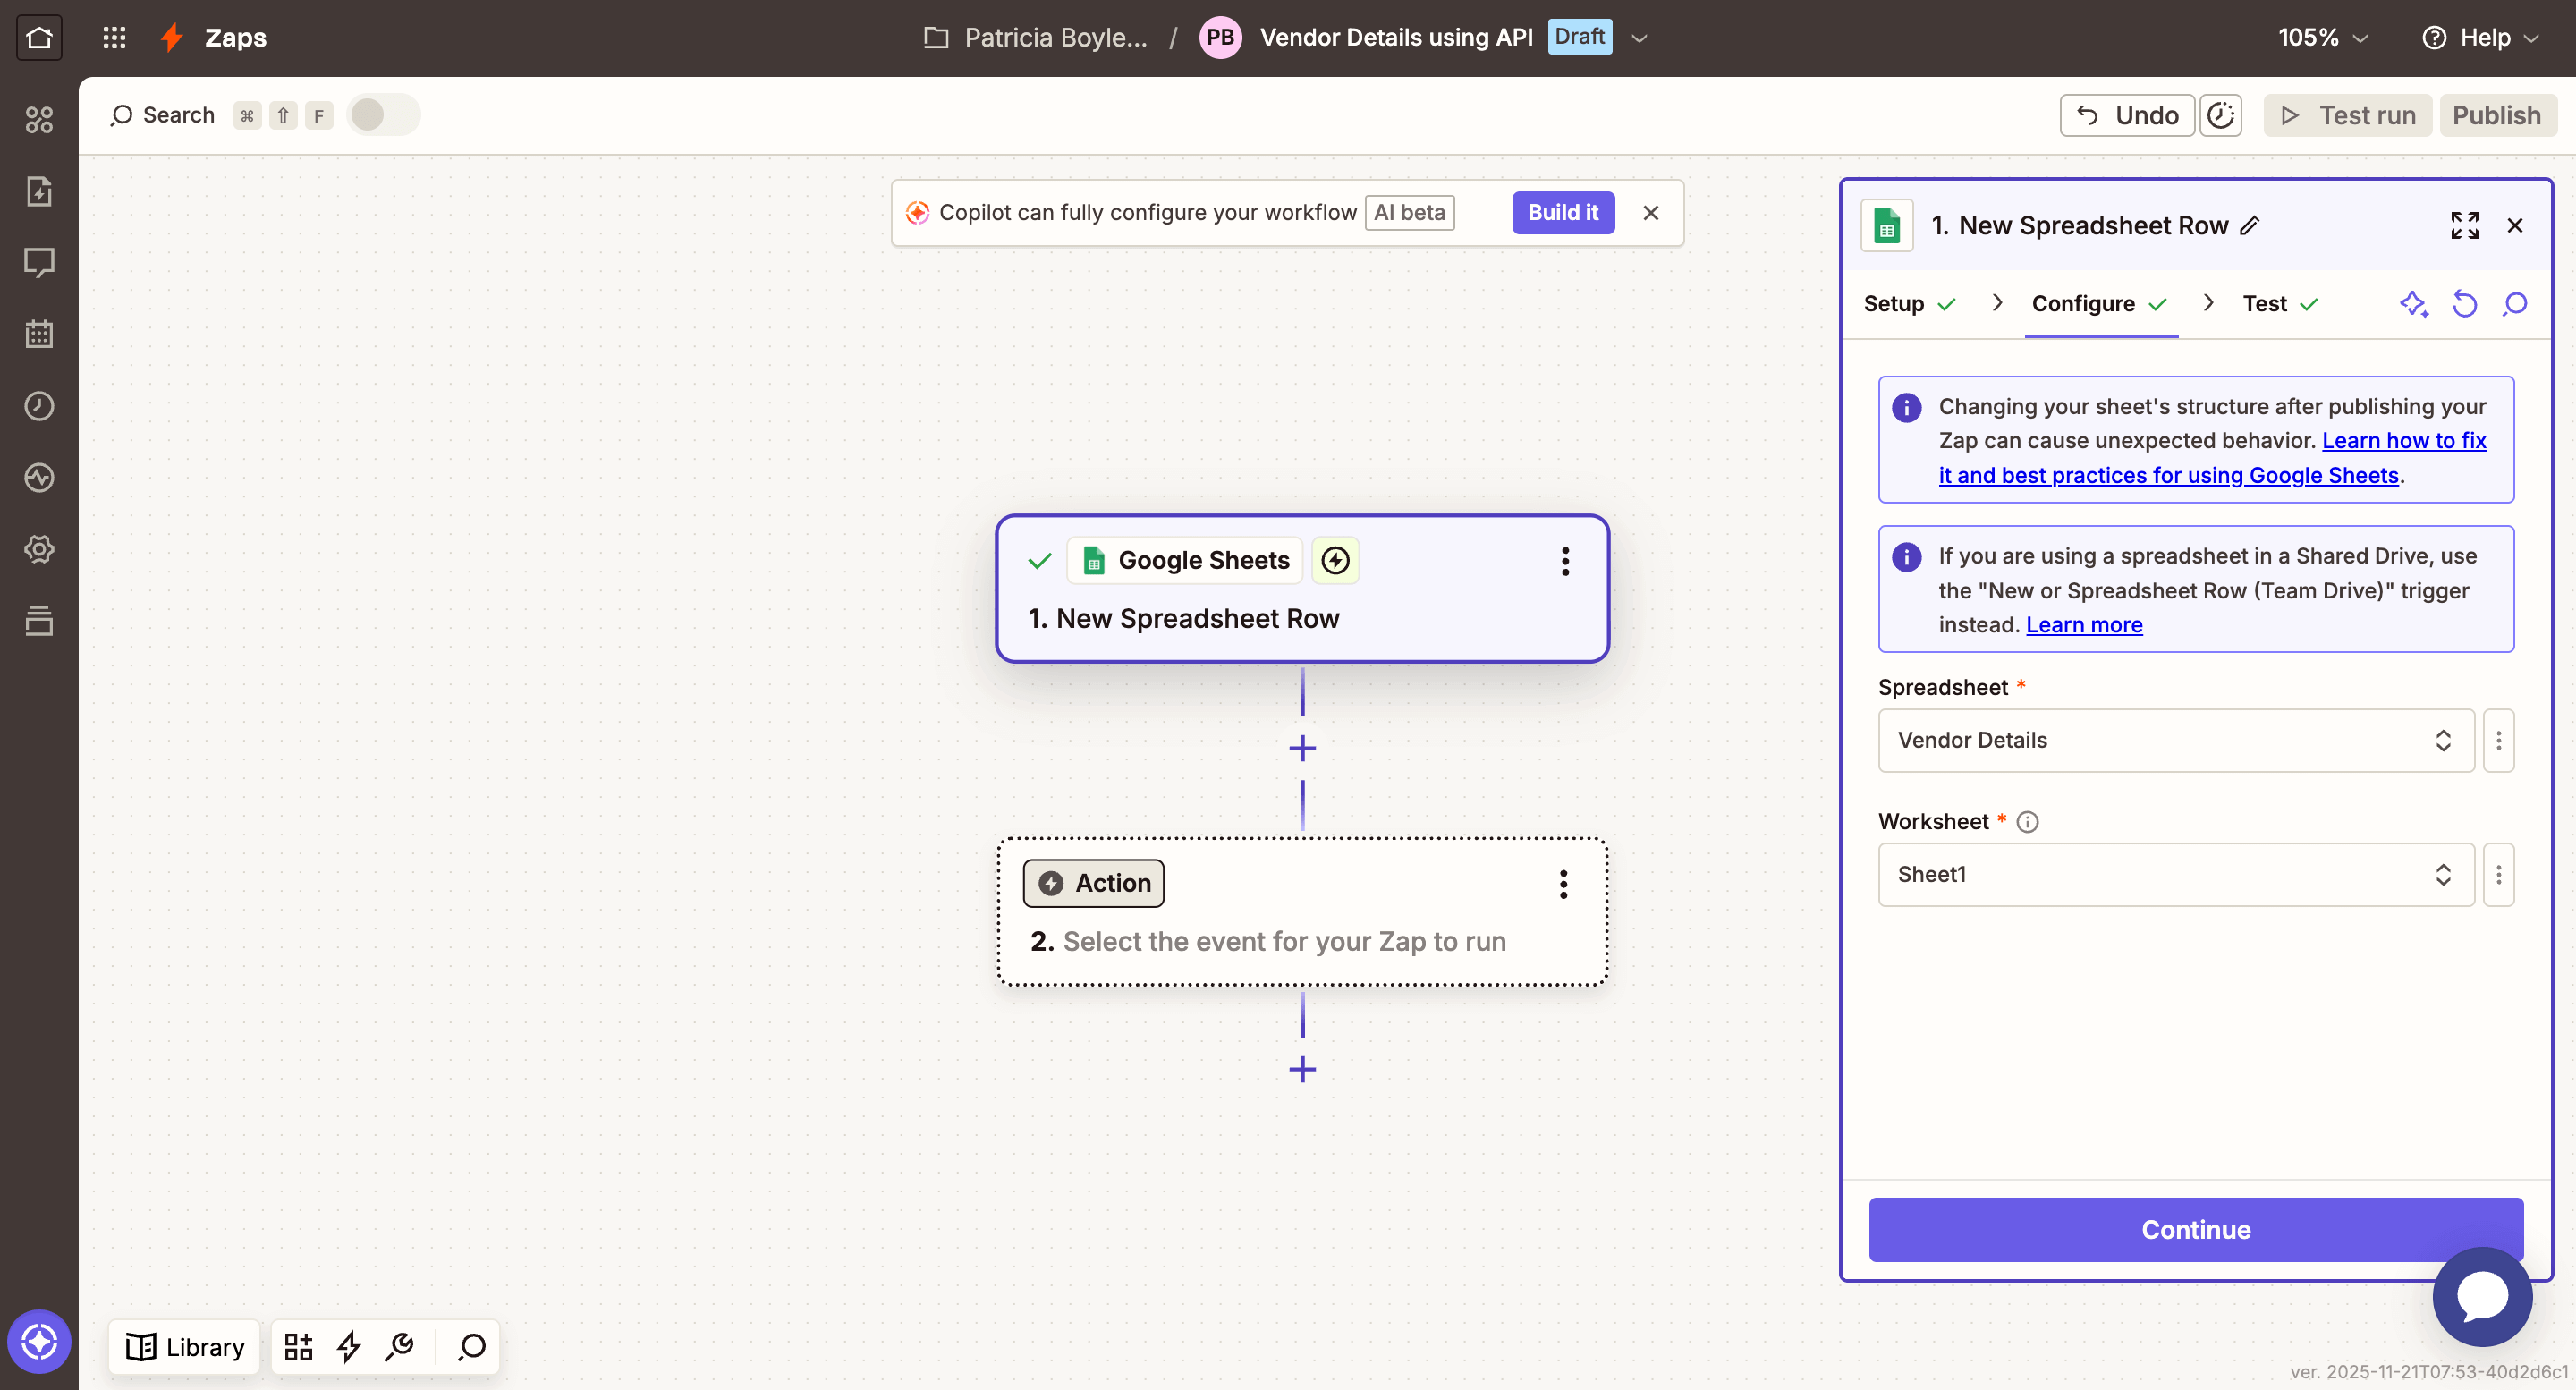Open app settings gear in left sidebar
The width and height of the screenshot is (2576, 1390).
40,548
